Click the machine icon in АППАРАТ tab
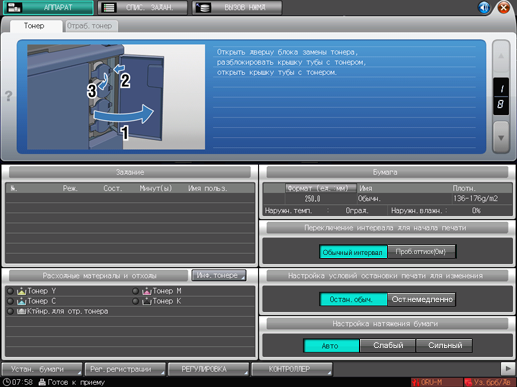This screenshot has height=387, width=517. (x=14, y=7)
